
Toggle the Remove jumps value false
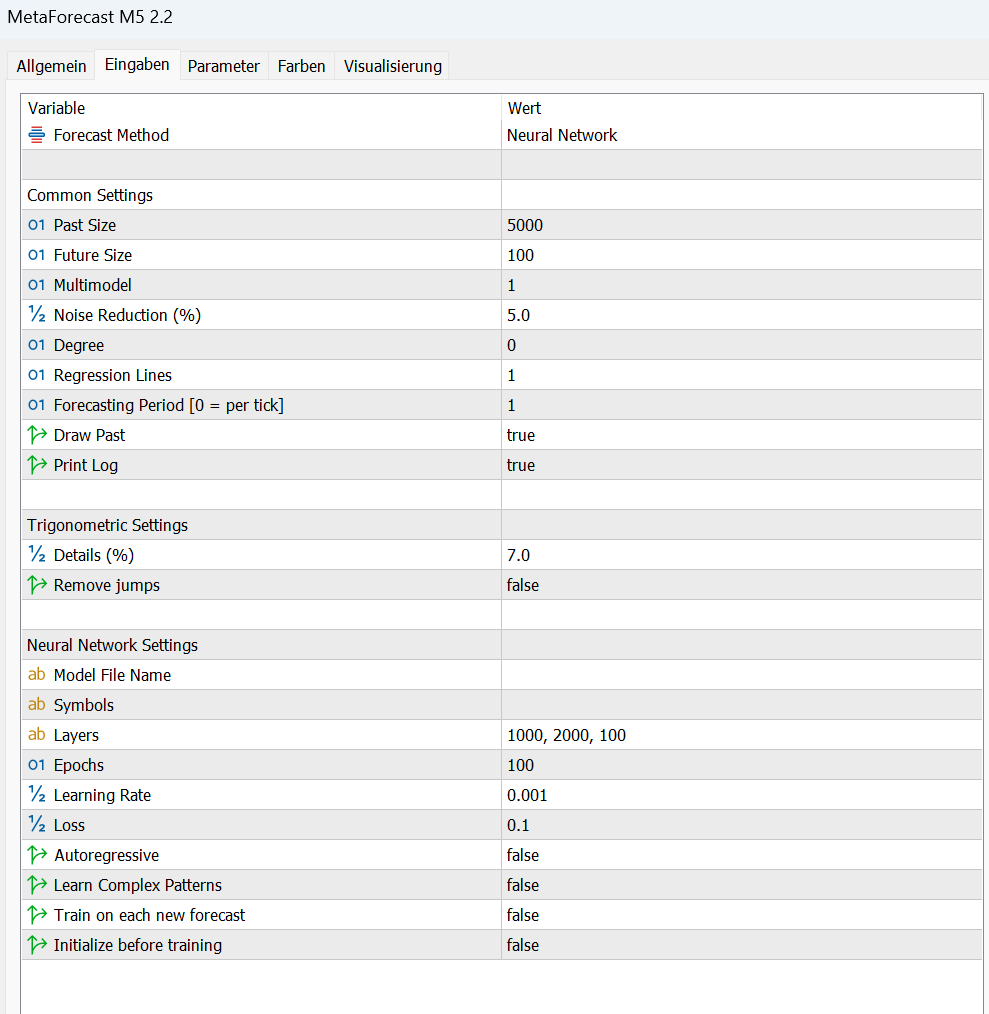tap(523, 585)
